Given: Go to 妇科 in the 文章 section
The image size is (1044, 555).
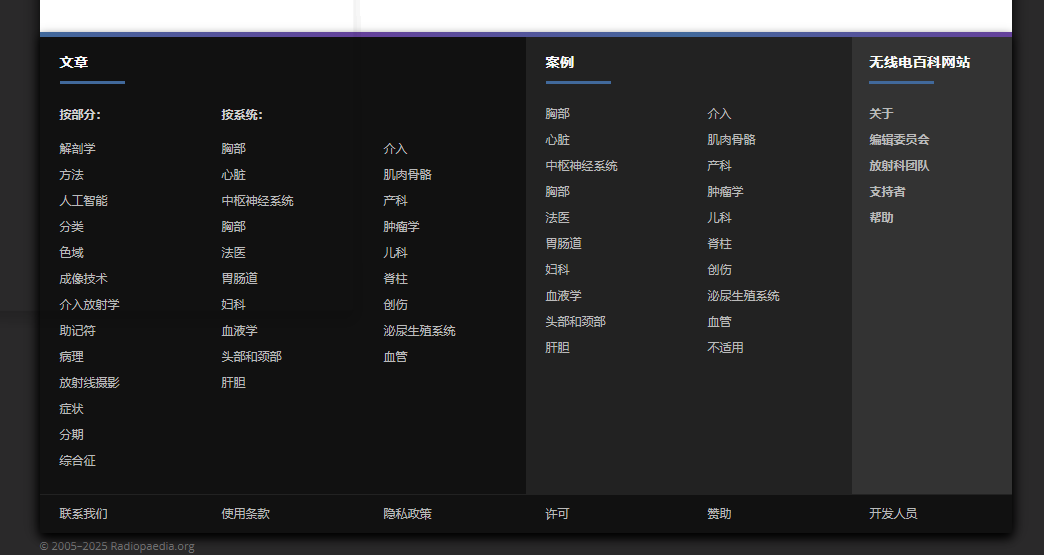Looking at the screenshot, I should (x=234, y=304).
